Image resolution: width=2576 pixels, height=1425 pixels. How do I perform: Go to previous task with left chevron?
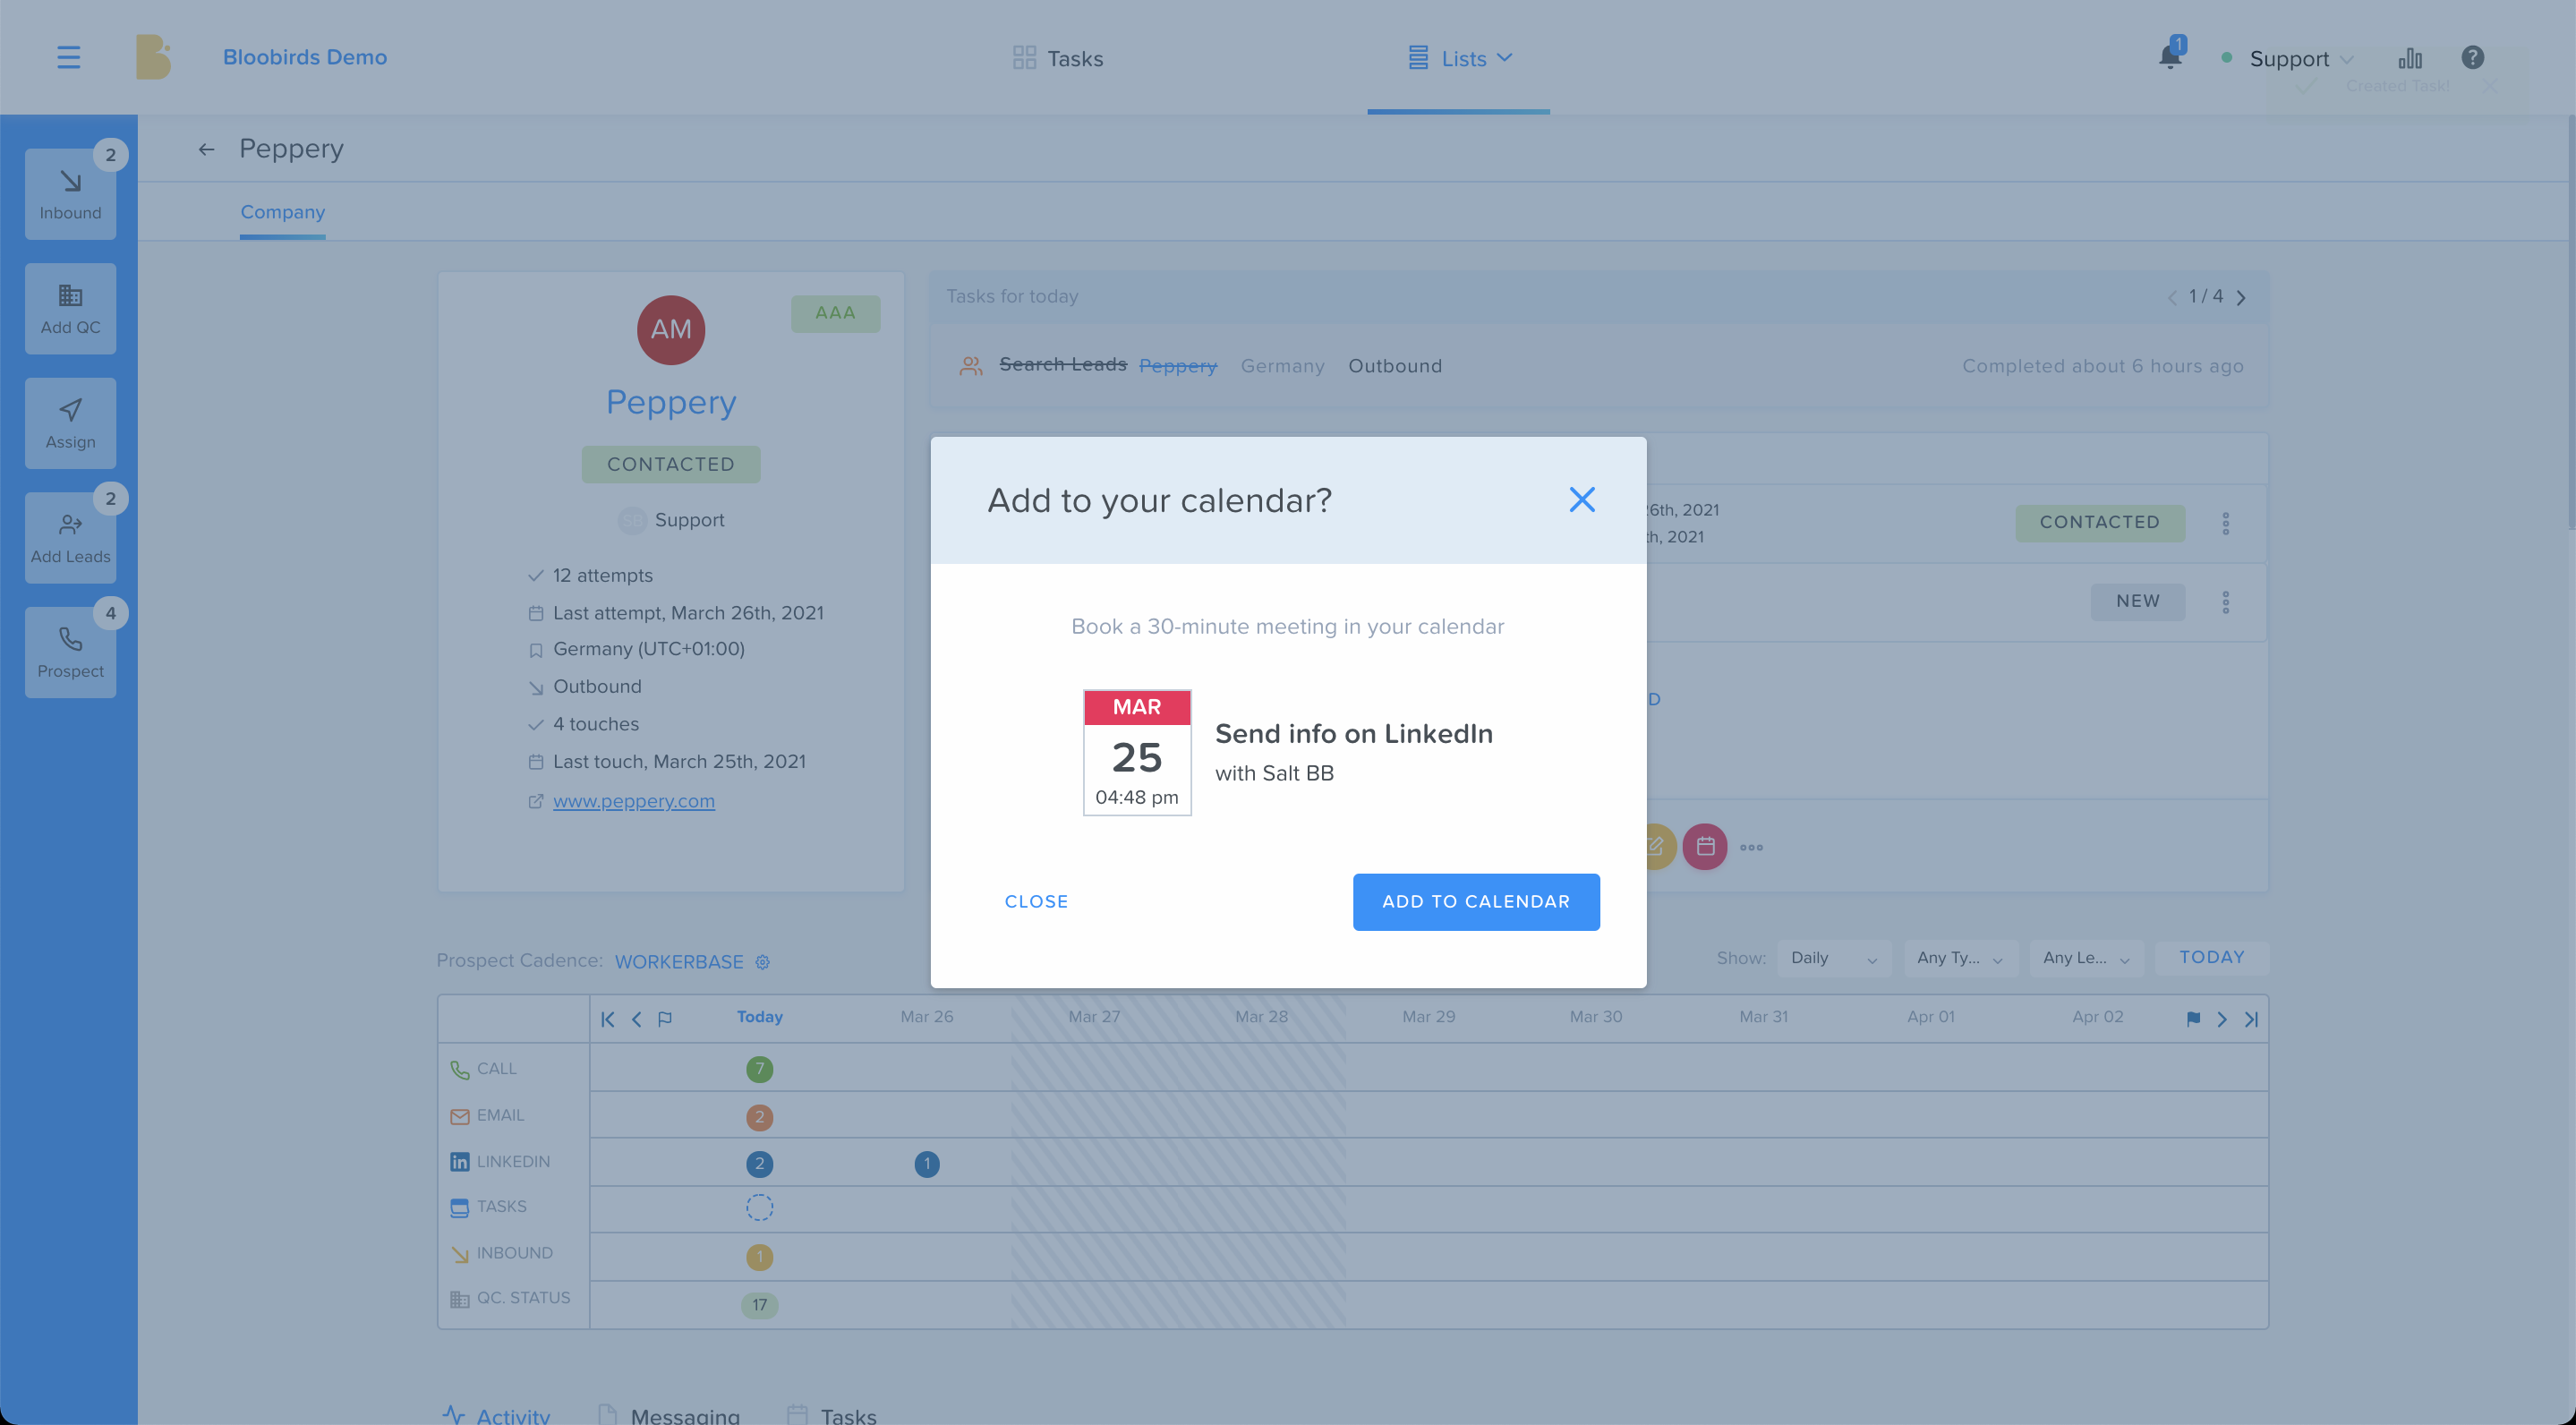click(x=2171, y=297)
